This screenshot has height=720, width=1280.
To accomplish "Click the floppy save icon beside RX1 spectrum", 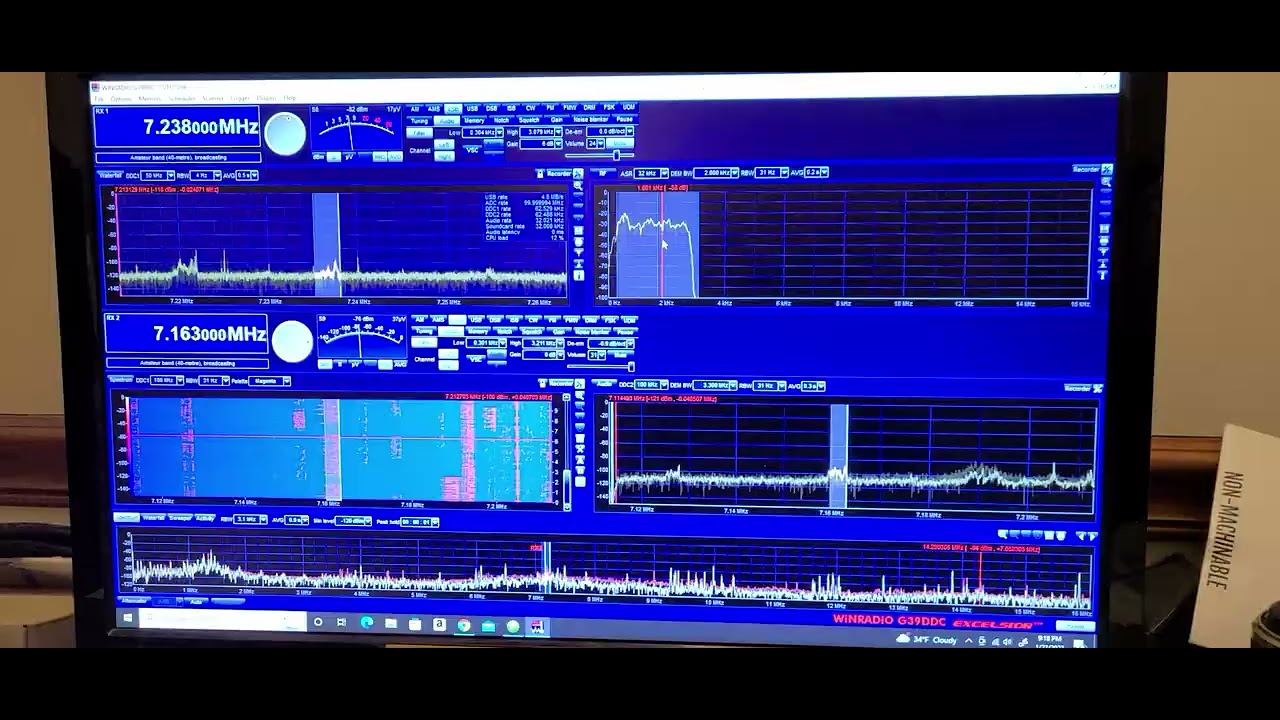I will [x=578, y=231].
